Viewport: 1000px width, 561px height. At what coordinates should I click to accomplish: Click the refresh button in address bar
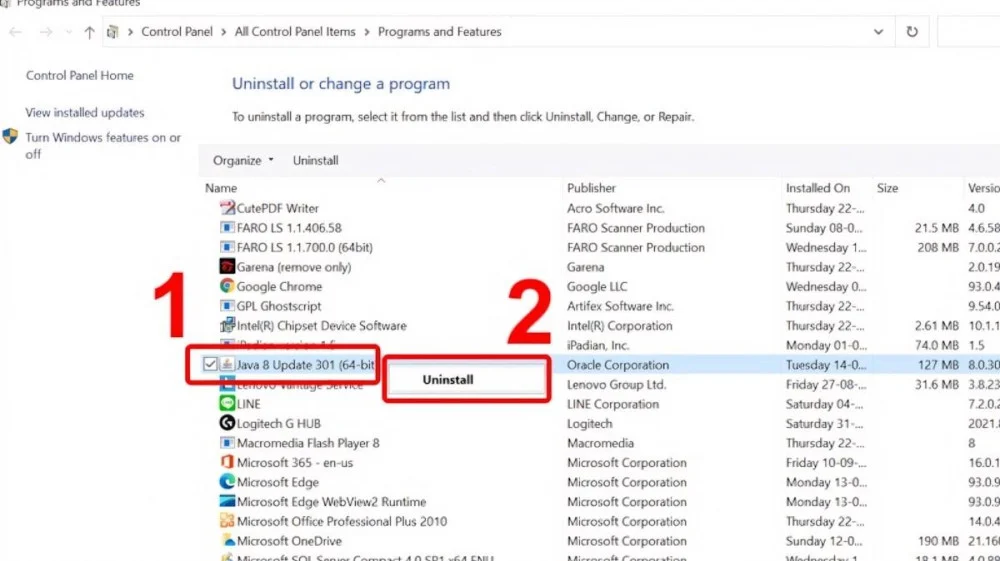pyautogui.click(x=912, y=31)
